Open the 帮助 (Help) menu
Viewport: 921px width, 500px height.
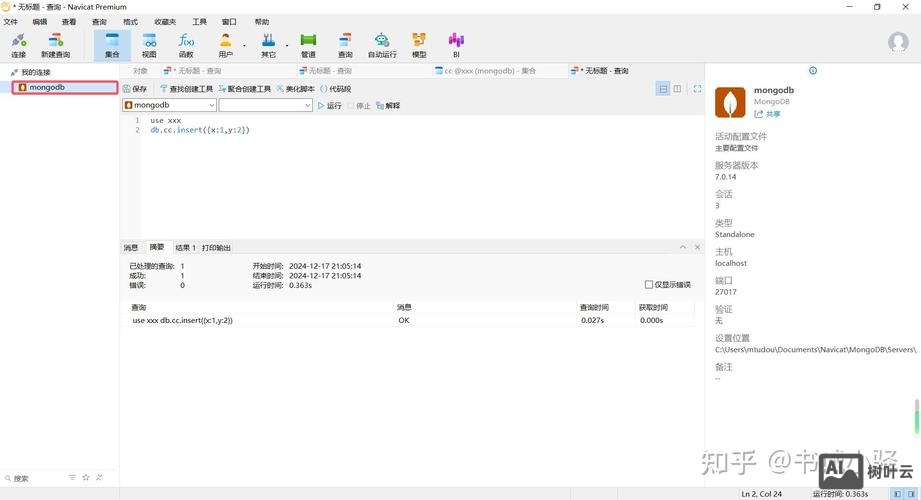point(261,22)
